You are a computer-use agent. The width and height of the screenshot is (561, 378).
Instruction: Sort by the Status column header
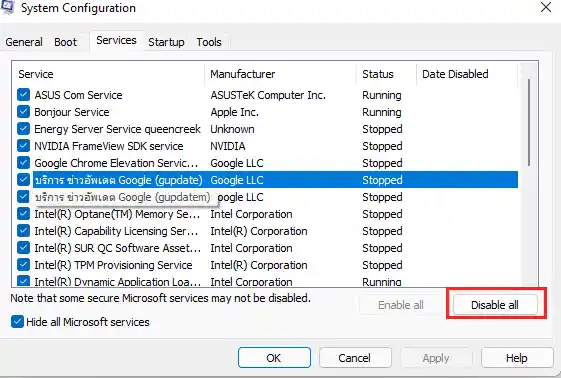pyautogui.click(x=386, y=74)
